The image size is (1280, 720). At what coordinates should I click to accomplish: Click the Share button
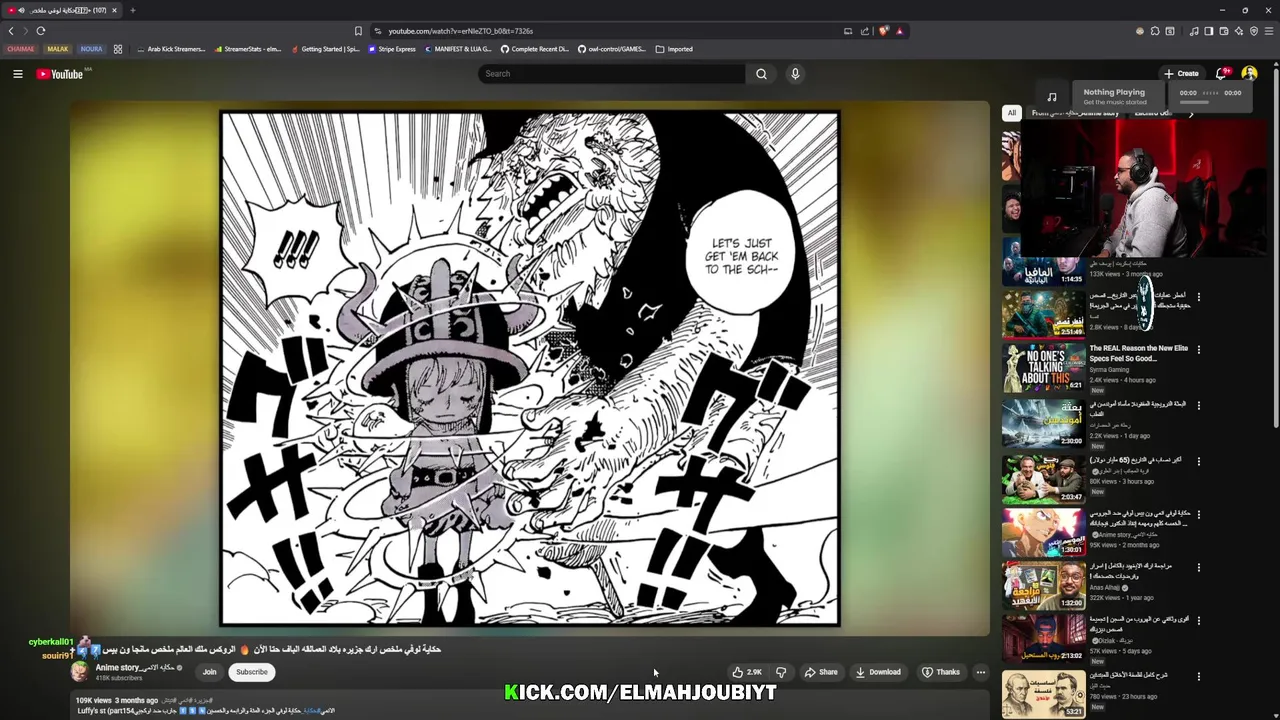pos(821,672)
